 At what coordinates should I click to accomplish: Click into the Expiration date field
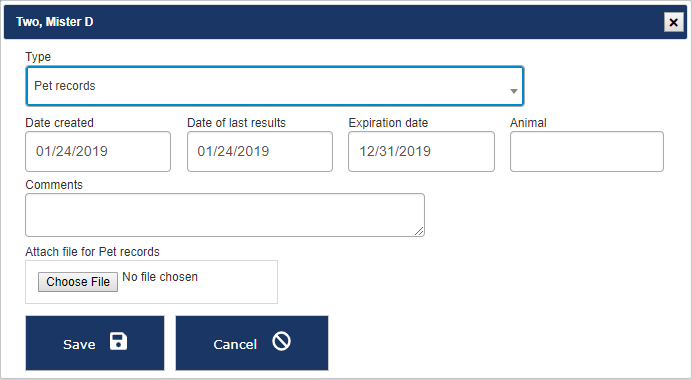click(421, 151)
